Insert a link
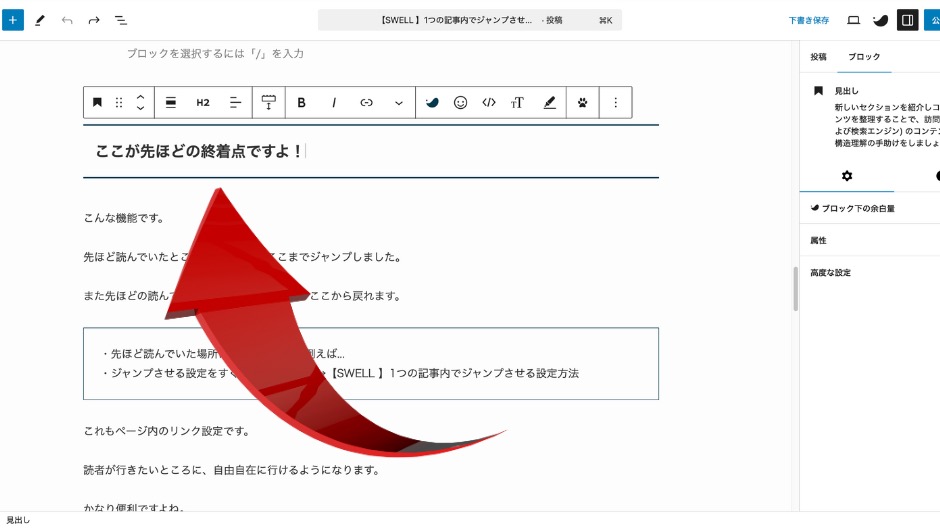 pyautogui.click(x=366, y=102)
